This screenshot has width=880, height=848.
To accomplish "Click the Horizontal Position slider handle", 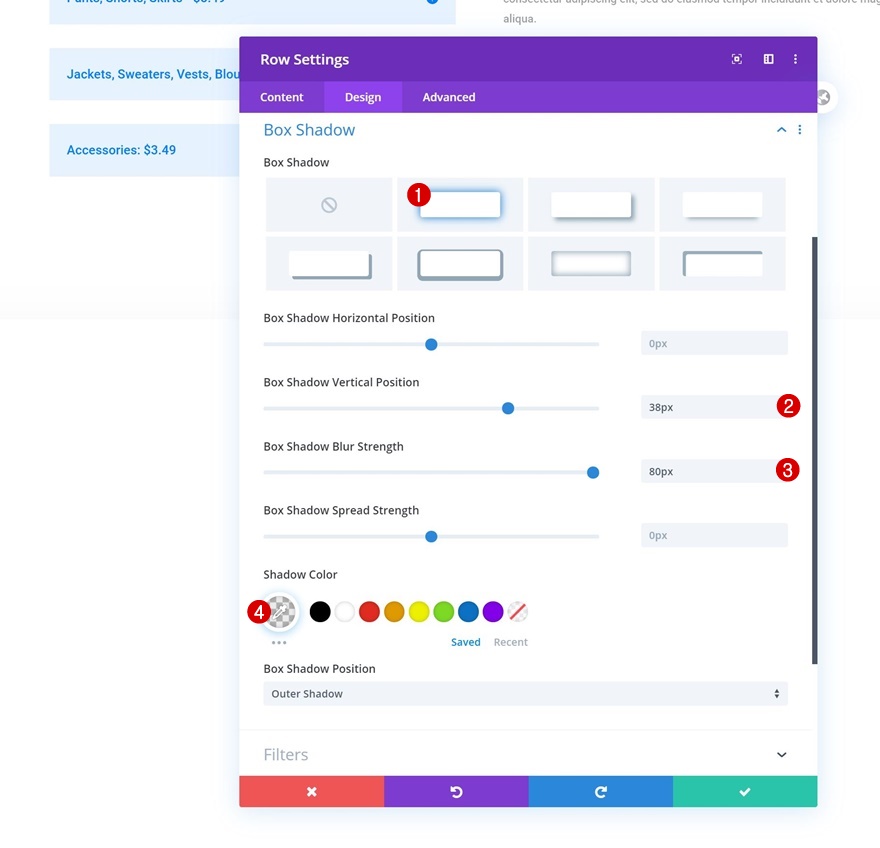I will (431, 345).
